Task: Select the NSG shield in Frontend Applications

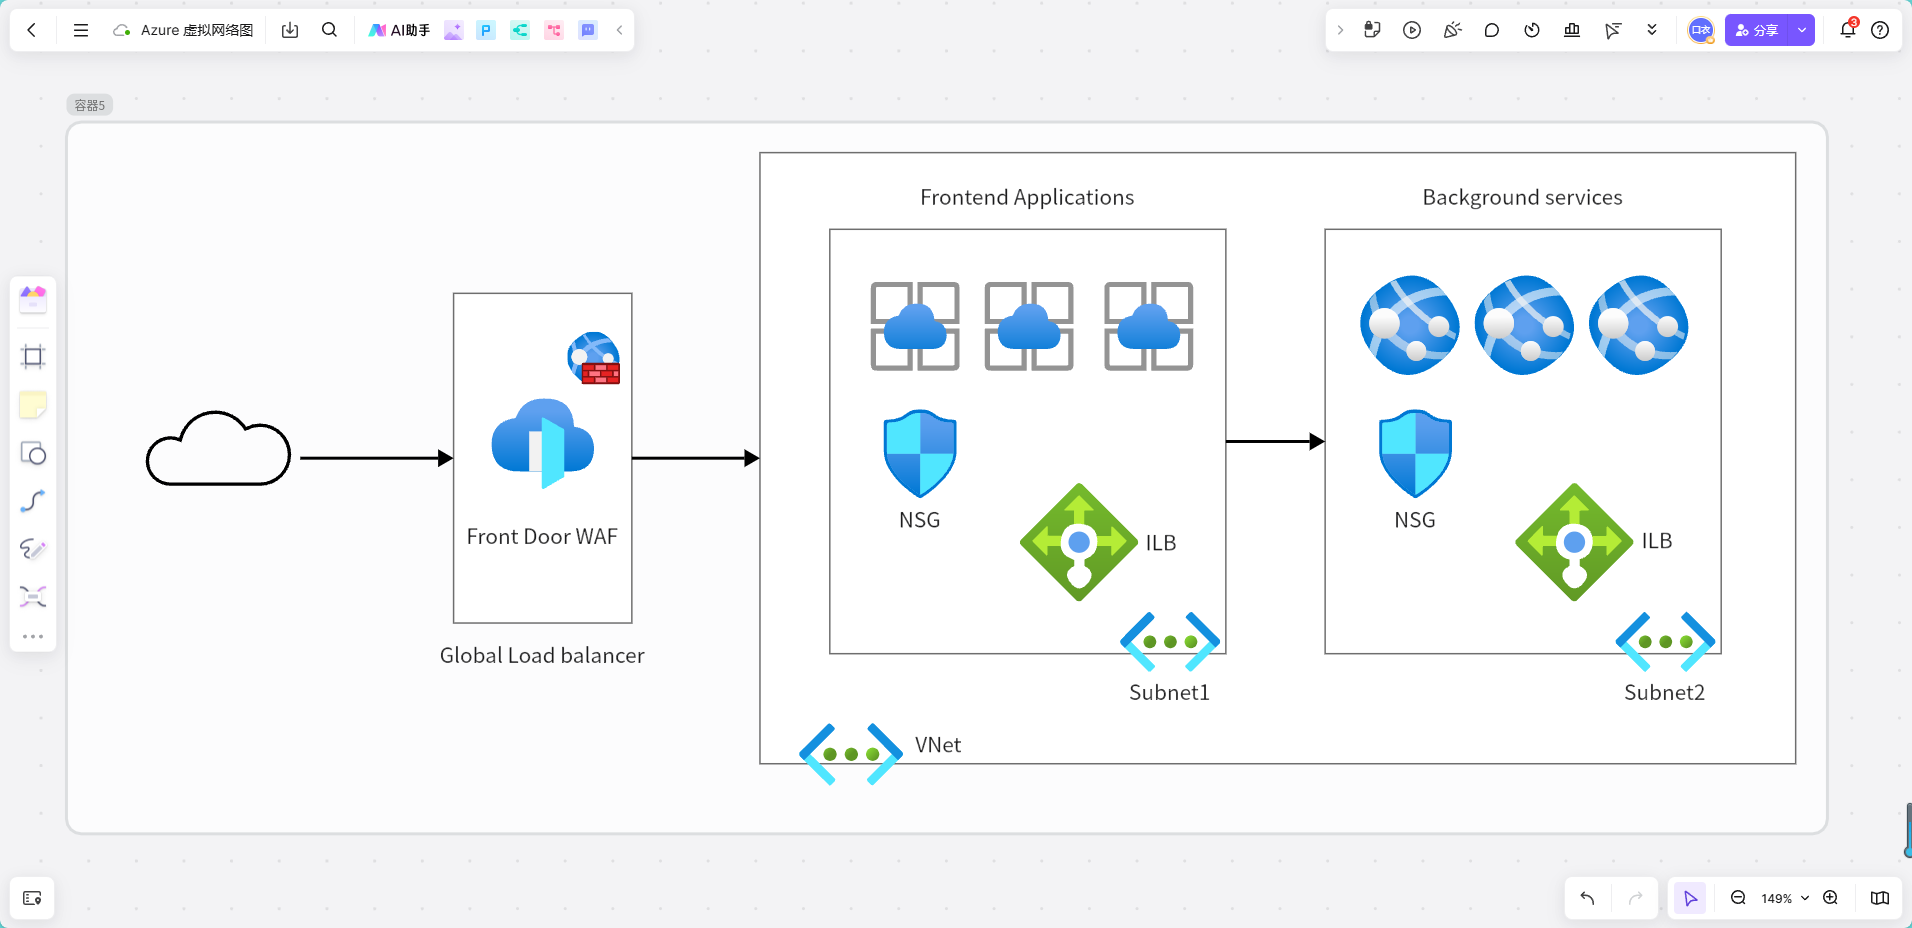Action: tap(920, 453)
